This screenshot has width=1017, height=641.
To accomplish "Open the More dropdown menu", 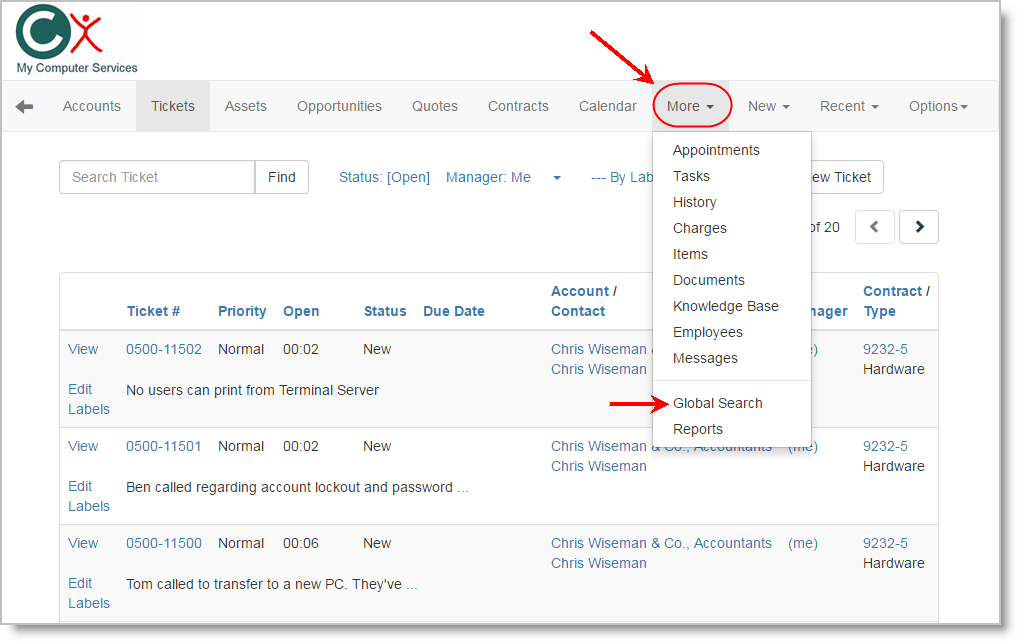I will [x=691, y=106].
